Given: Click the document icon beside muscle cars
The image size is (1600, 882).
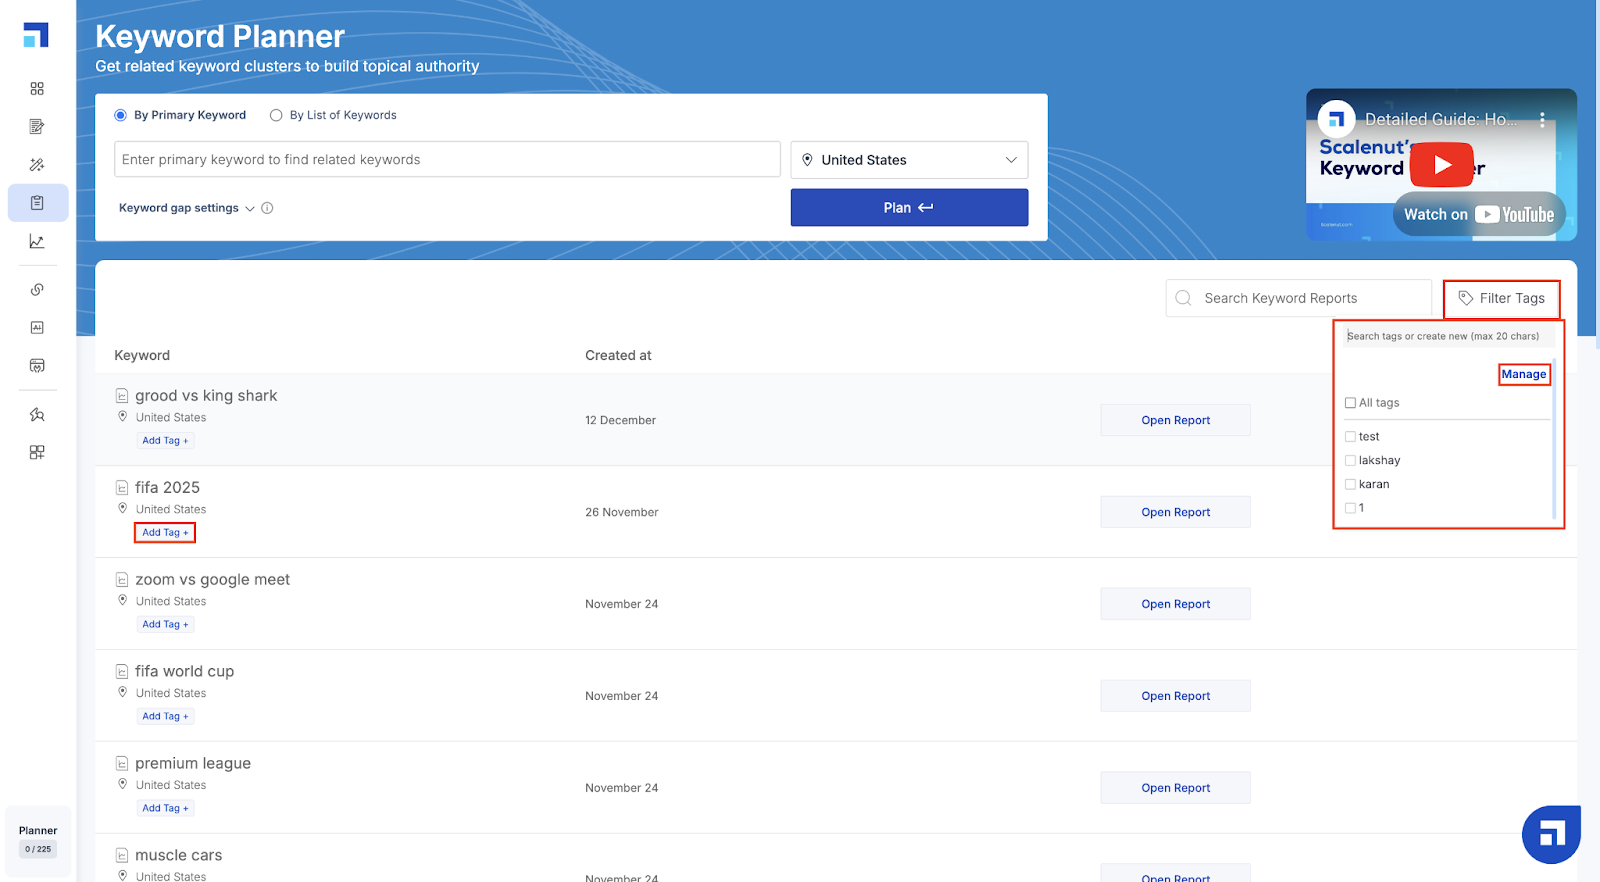Looking at the screenshot, I should tap(122, 856).
